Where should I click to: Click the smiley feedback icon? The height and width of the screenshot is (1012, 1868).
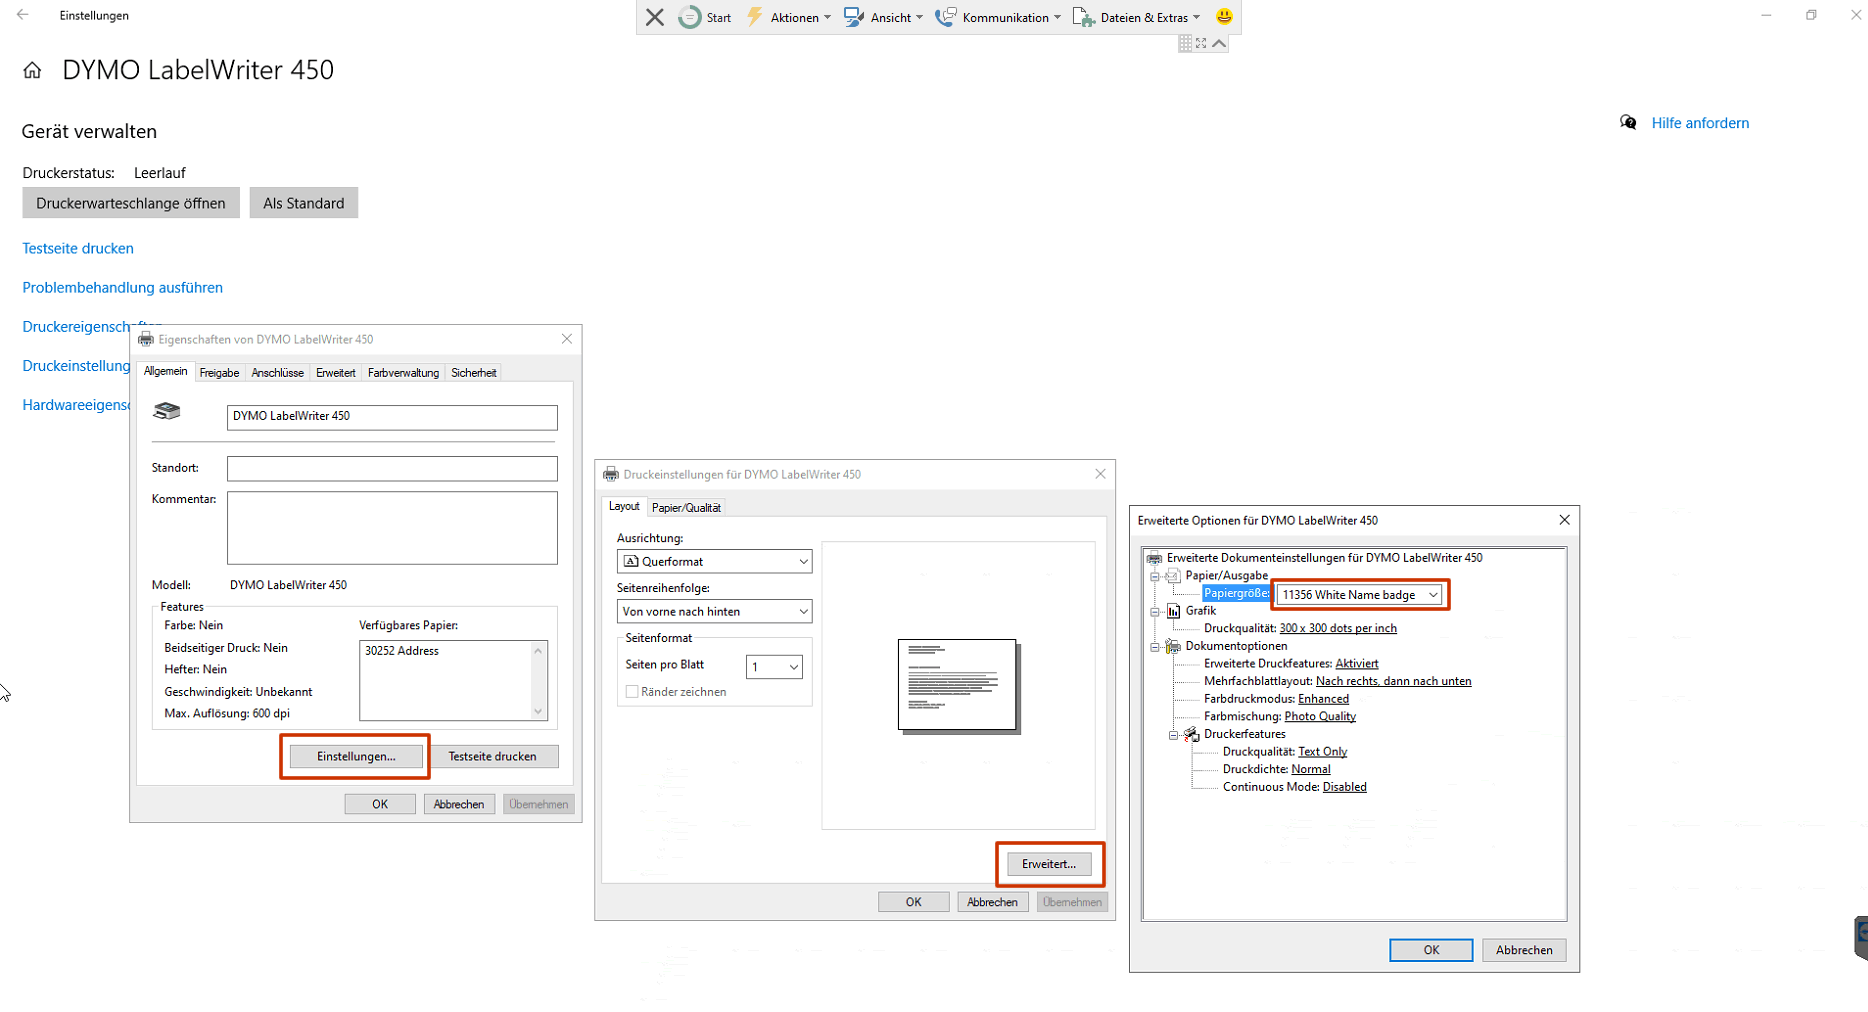[x=1224, y=16]
